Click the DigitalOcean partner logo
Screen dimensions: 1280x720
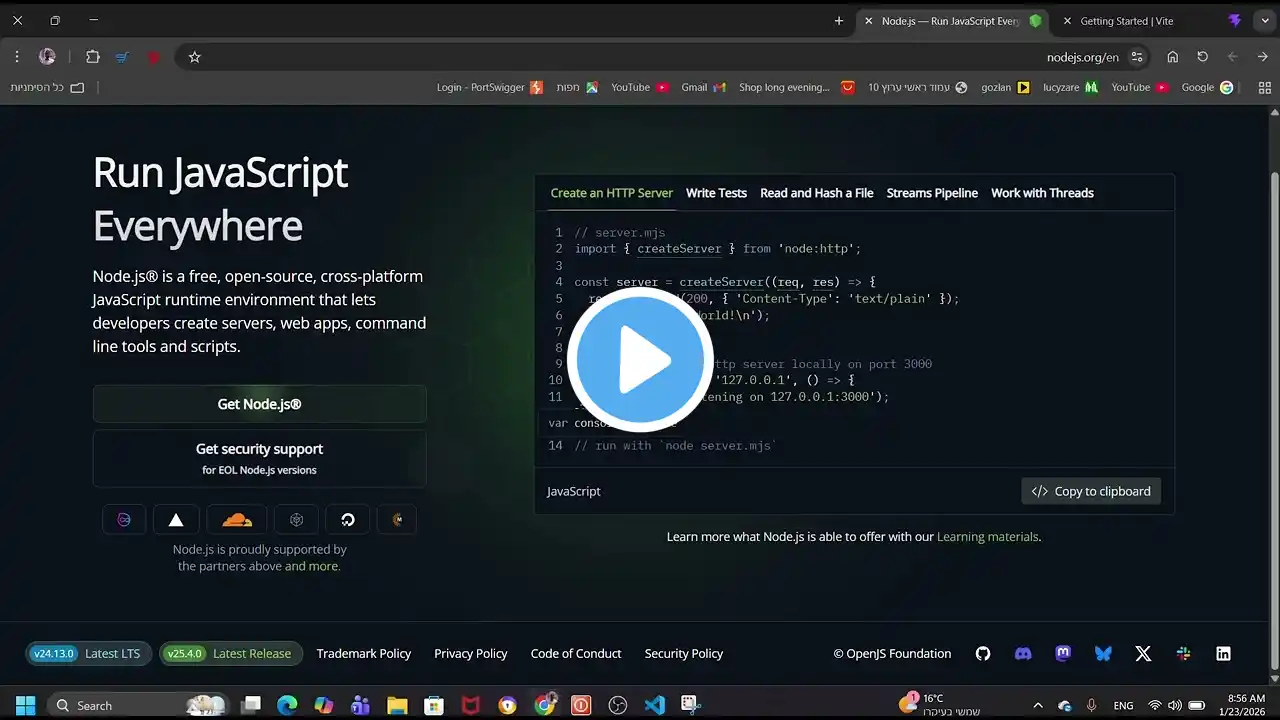tap(348, 519)
